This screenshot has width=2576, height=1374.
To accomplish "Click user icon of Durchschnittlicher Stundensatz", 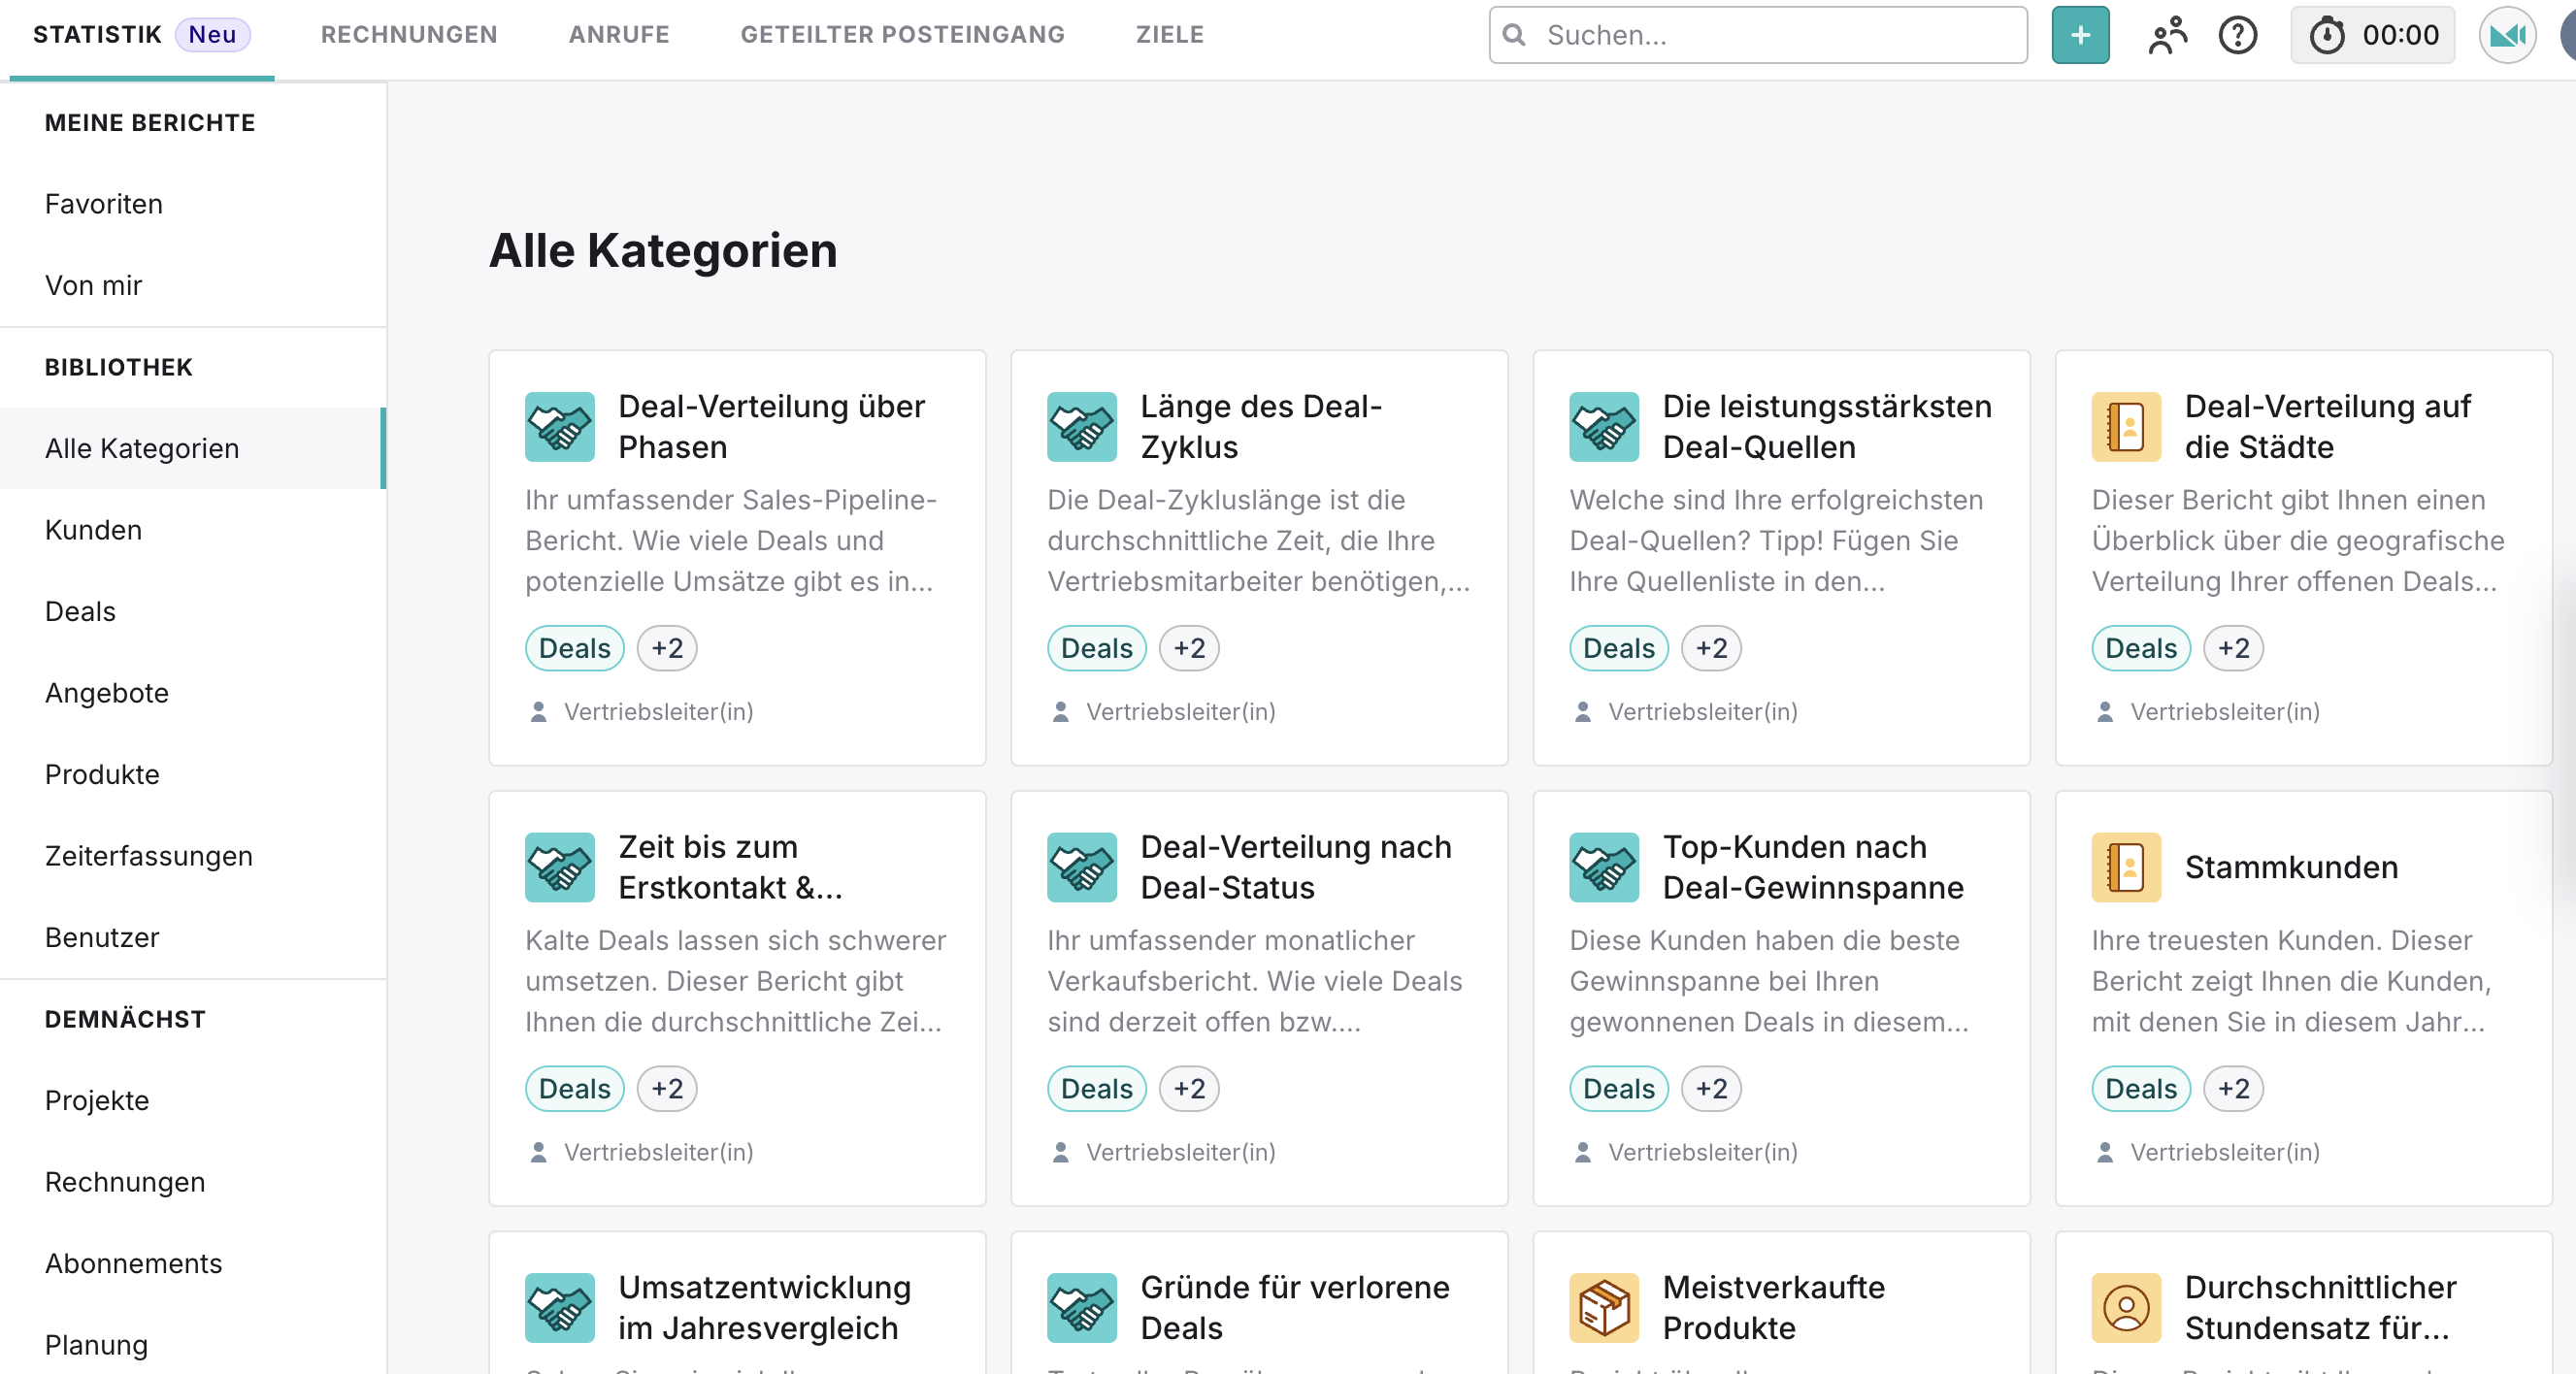I will pyautogui.click(x=2126, y=1307).
